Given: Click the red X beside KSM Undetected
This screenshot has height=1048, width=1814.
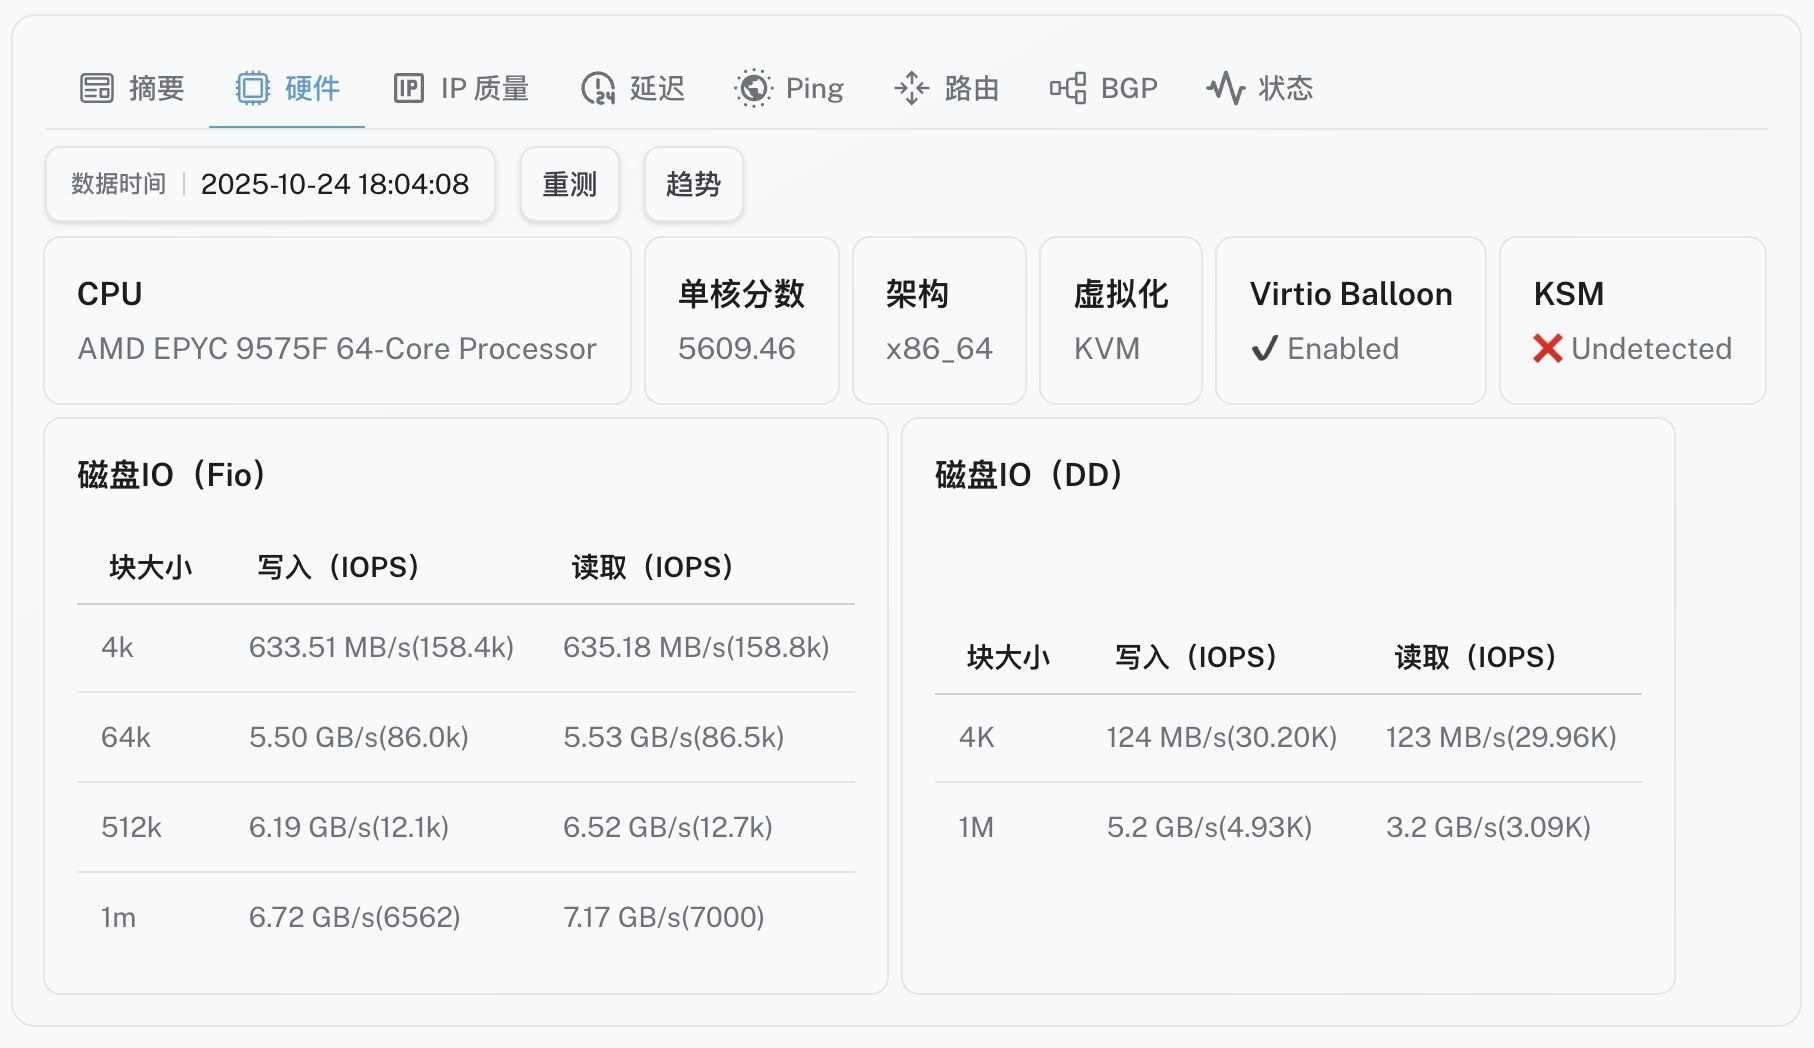Looking at the screenshot, I should (1547, 349).
